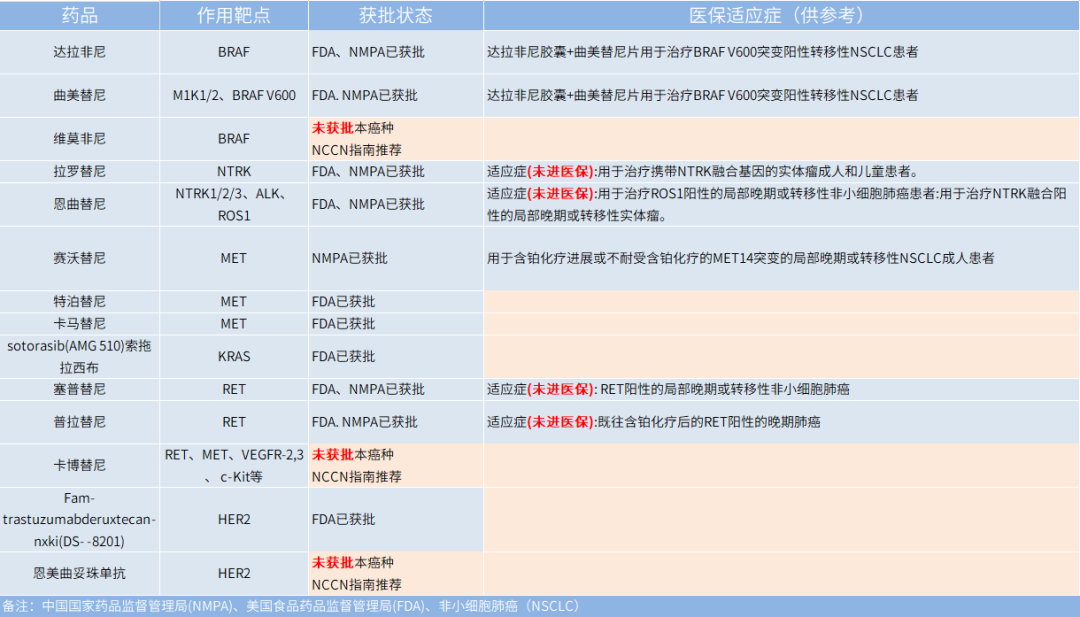Click BRAF target in 达拉非尼 row
Screen dimensions: 1080x617
[233, 52]
